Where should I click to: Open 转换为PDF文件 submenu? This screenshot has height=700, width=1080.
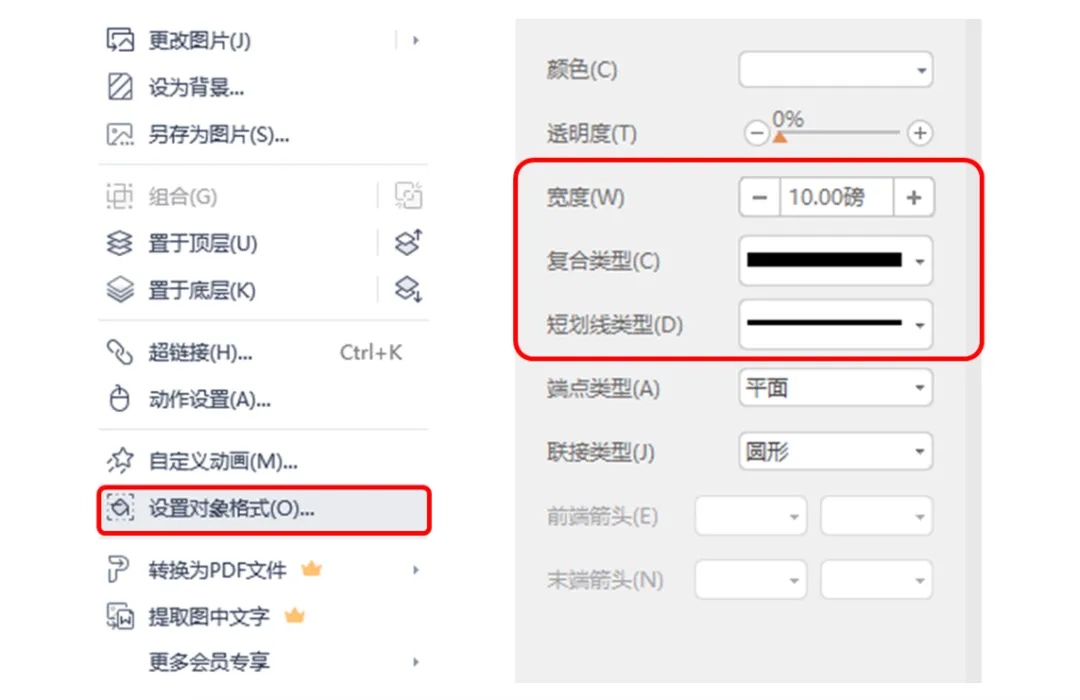[x=264, y=570]
